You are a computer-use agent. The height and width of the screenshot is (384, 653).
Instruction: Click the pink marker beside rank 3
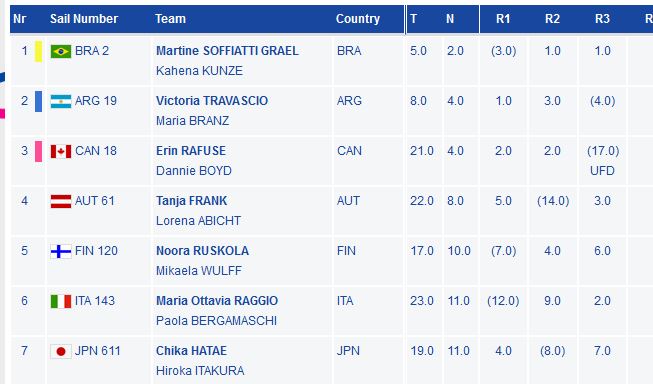[38, 152]
